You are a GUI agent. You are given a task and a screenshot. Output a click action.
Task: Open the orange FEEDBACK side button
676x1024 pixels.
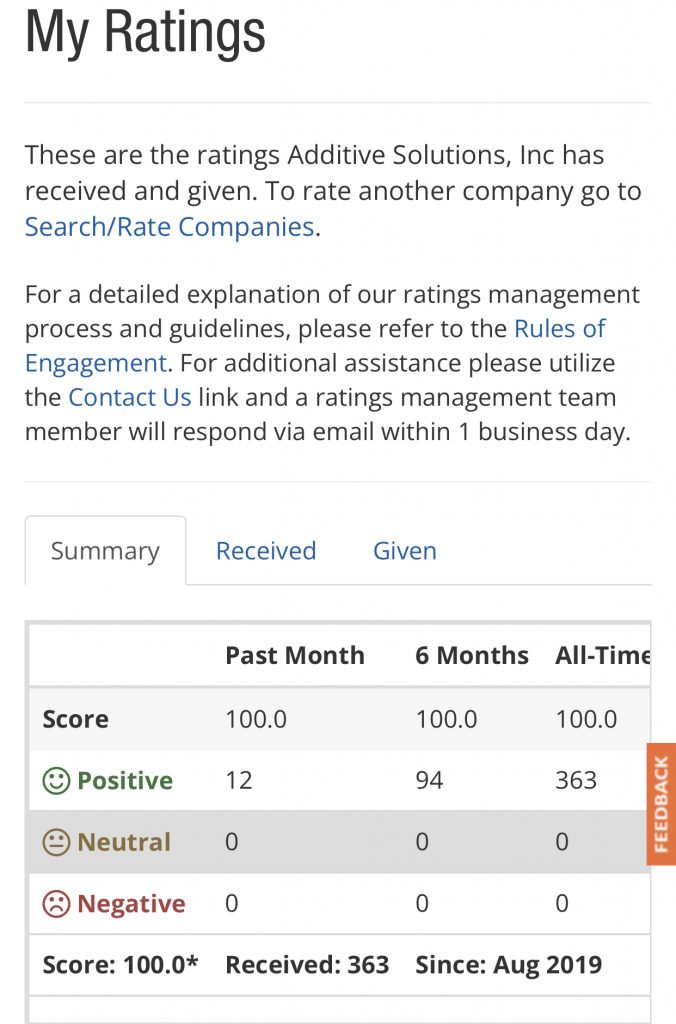pyautogui.click(x=661, y=804)
